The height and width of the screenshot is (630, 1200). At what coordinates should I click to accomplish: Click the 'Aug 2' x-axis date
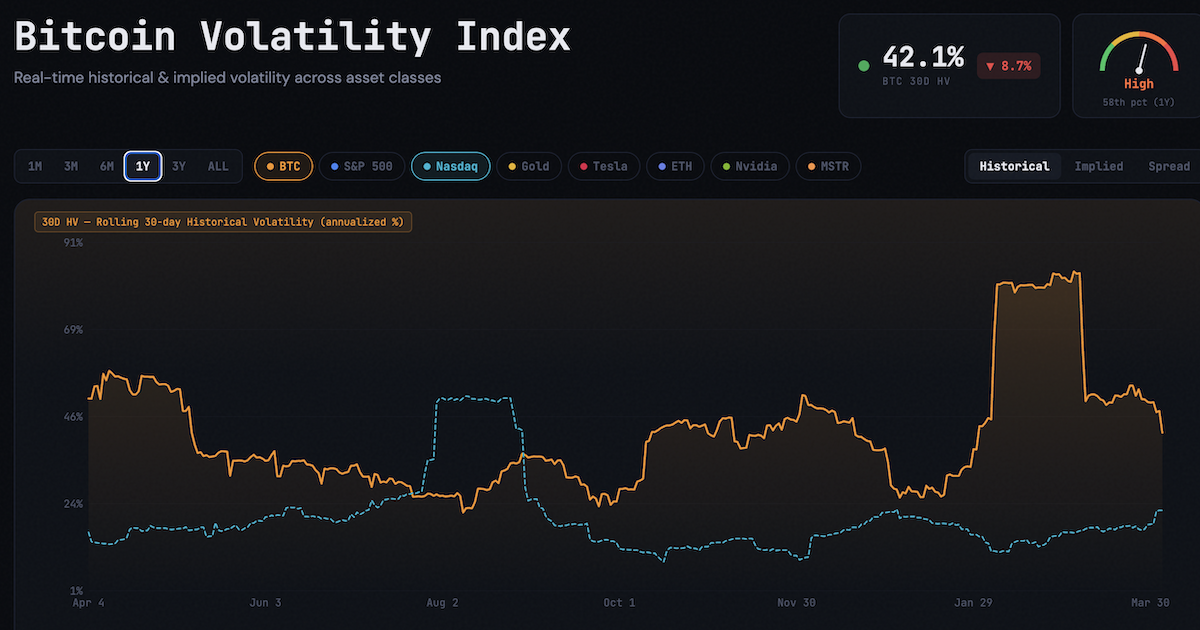[x=442, y=603]
